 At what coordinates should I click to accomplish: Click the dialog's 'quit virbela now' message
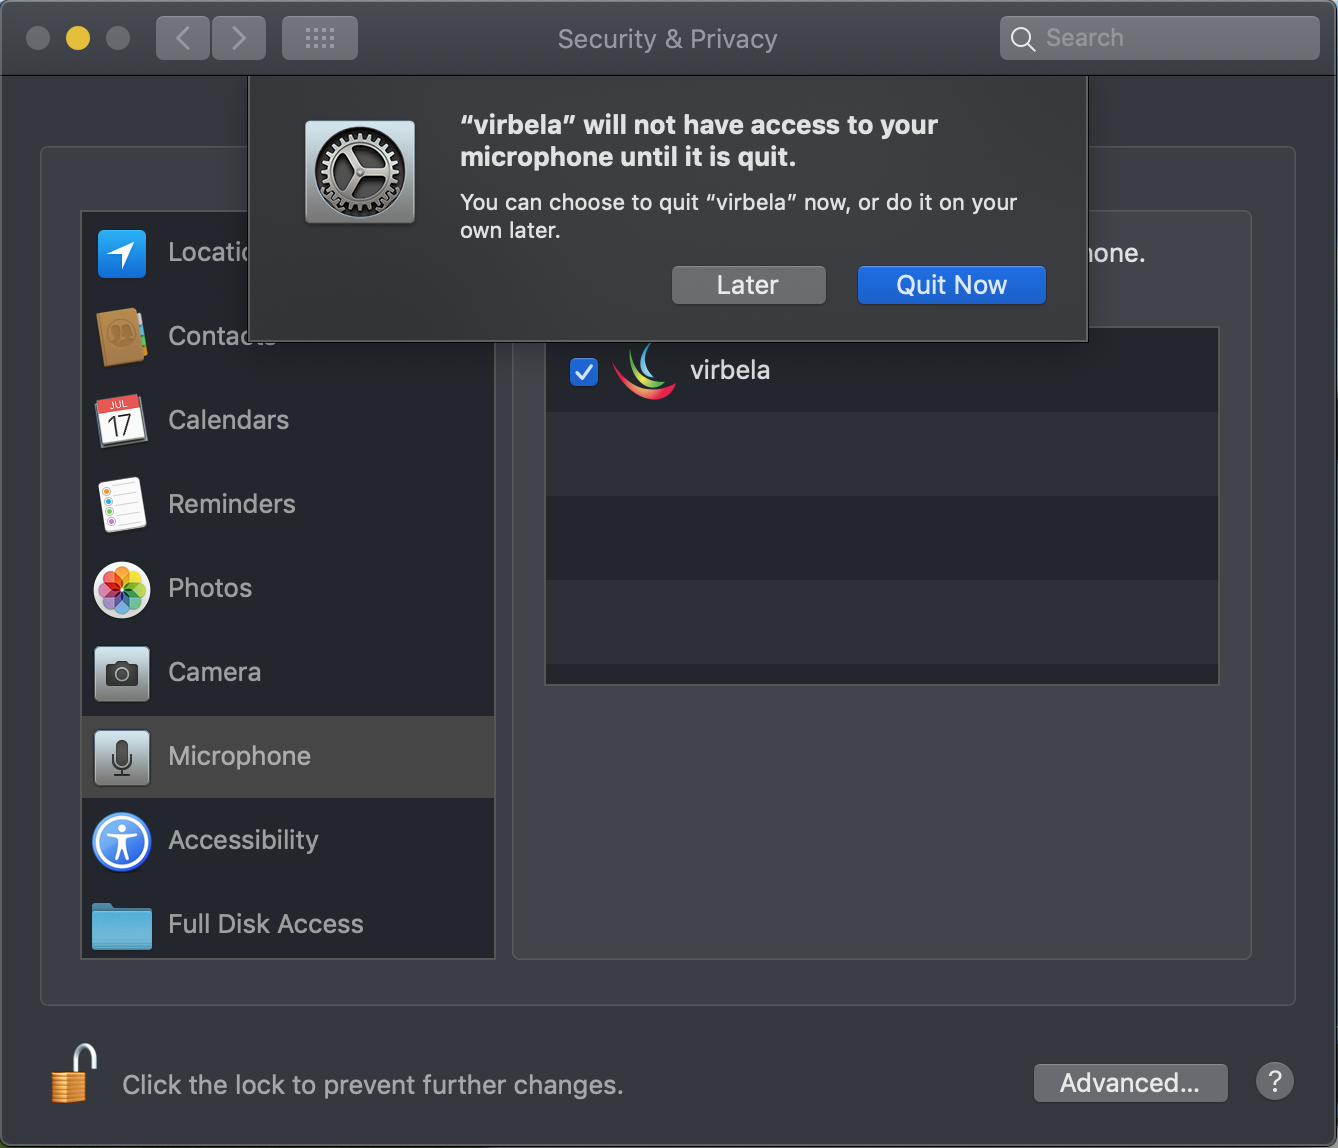(739, 216)
